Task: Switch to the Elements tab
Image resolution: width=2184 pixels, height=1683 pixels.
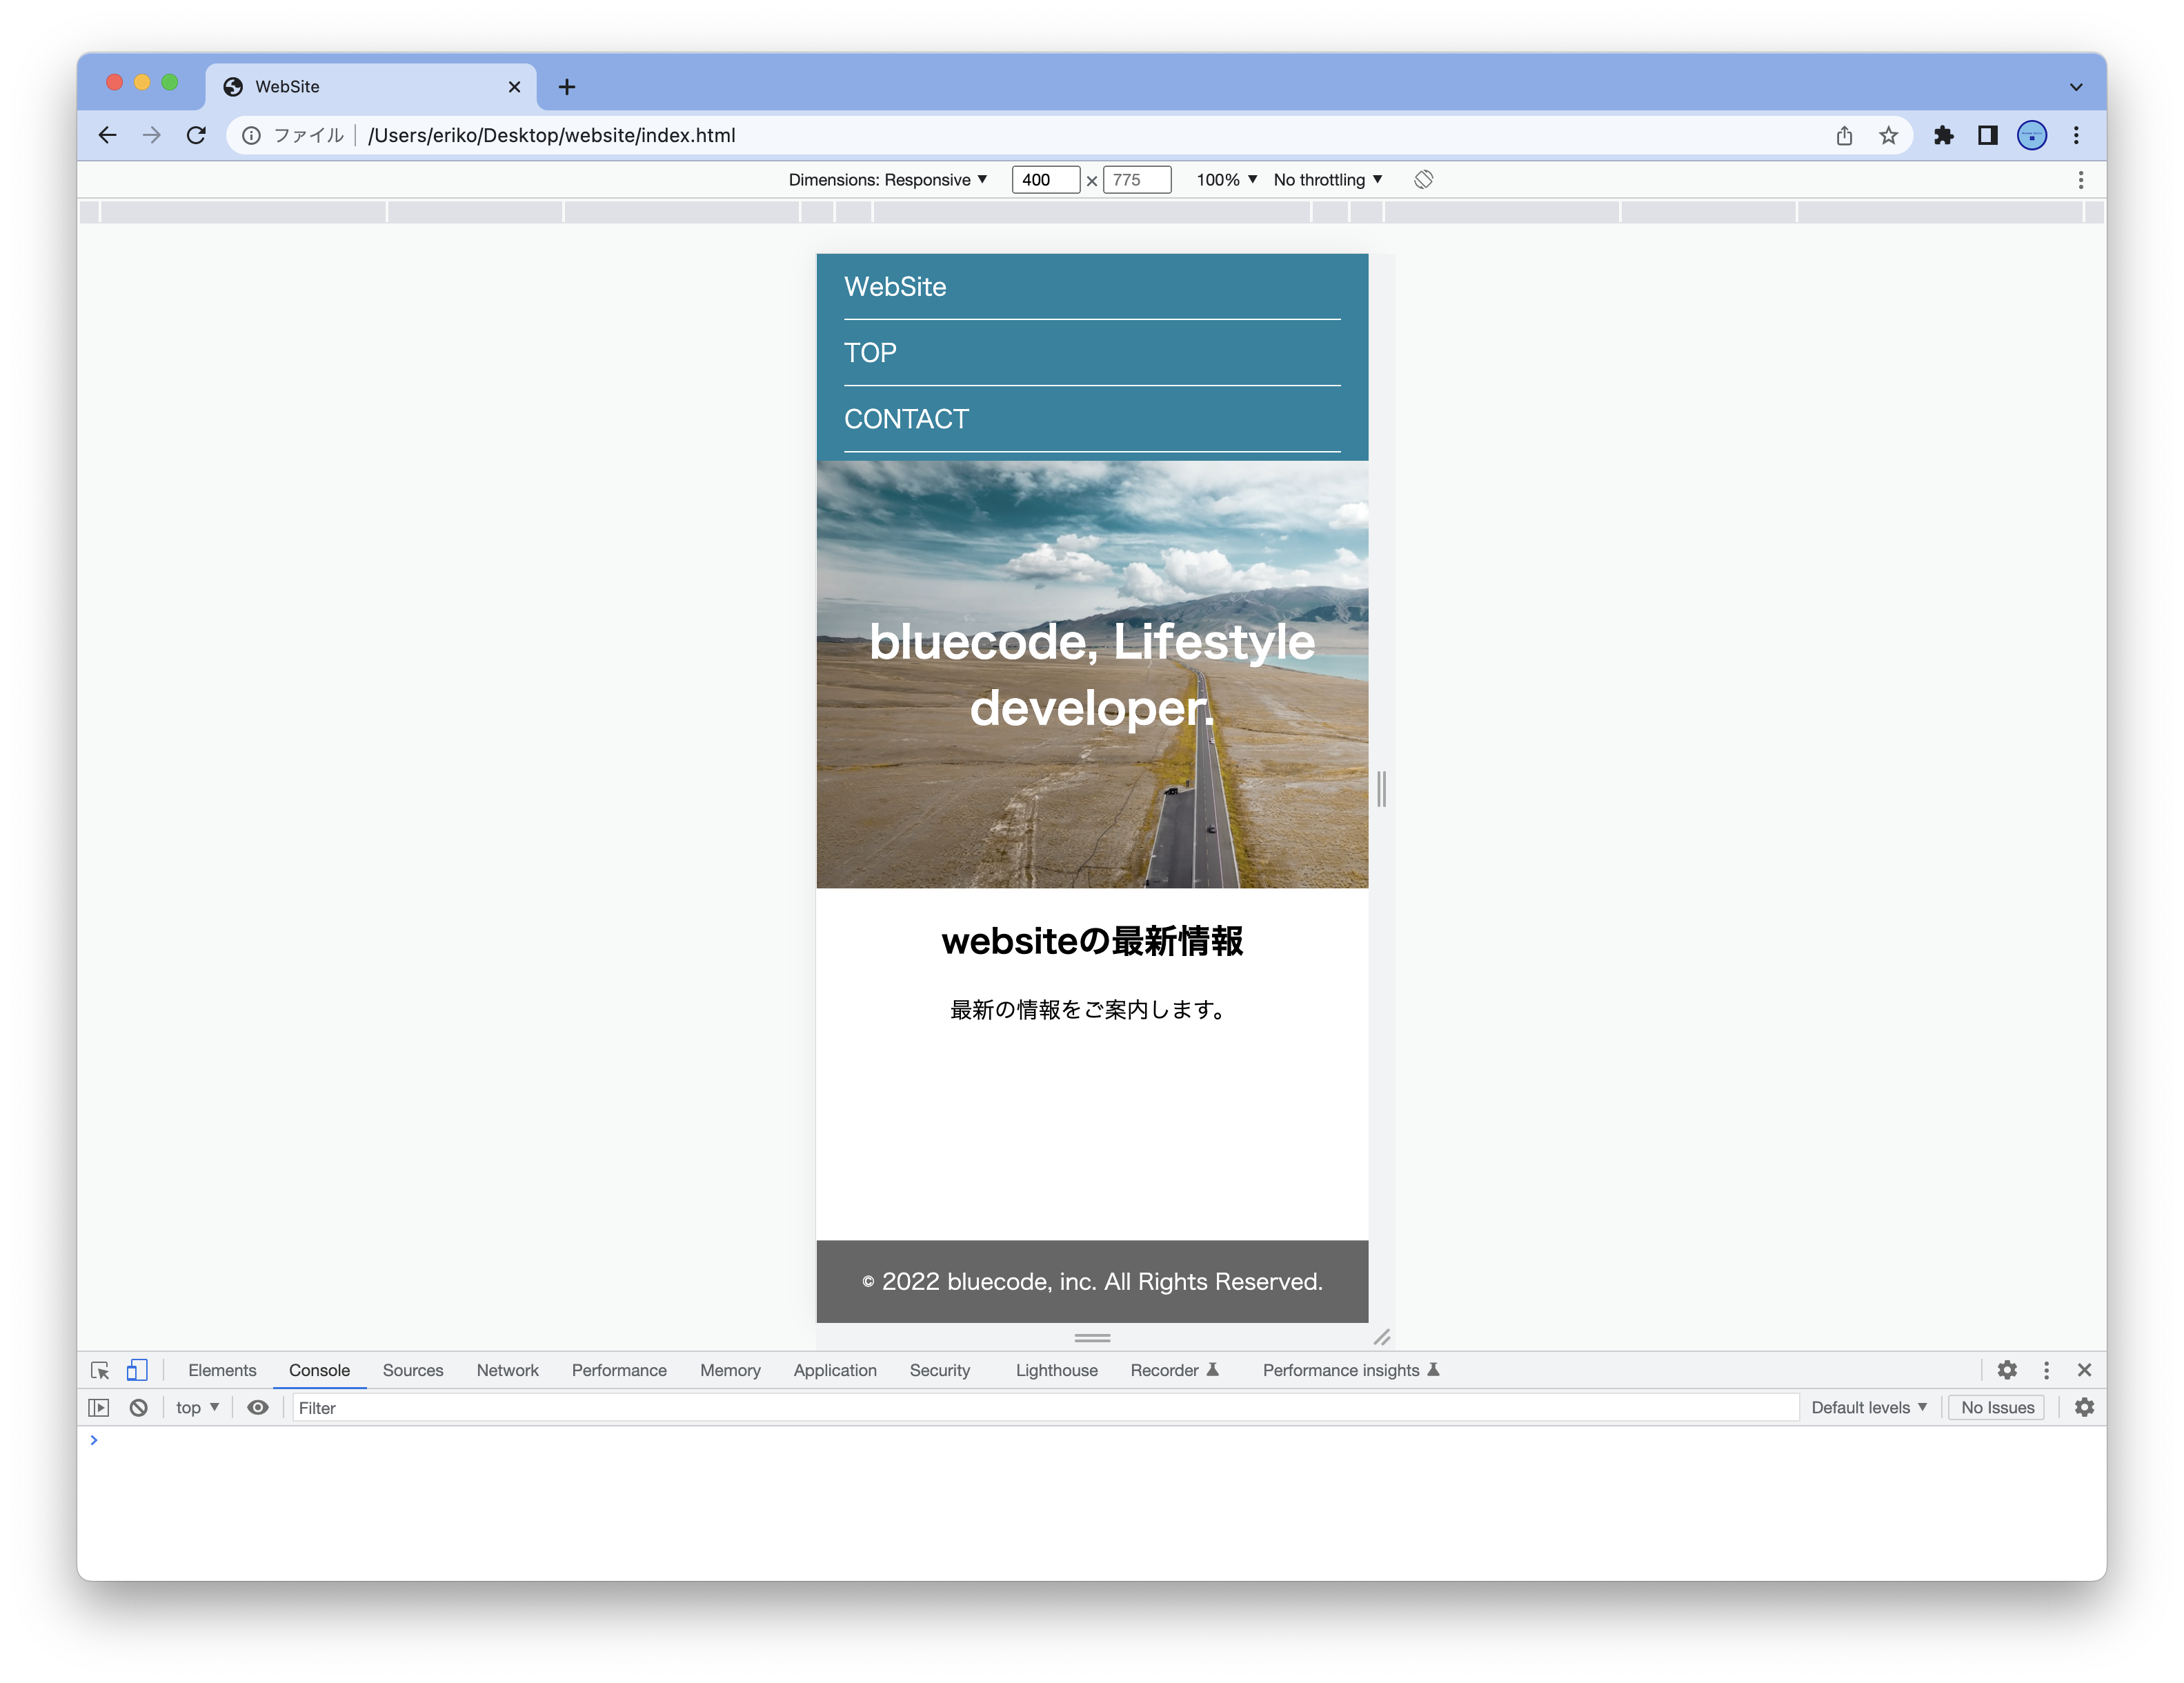Action: tap(222, 1370)
